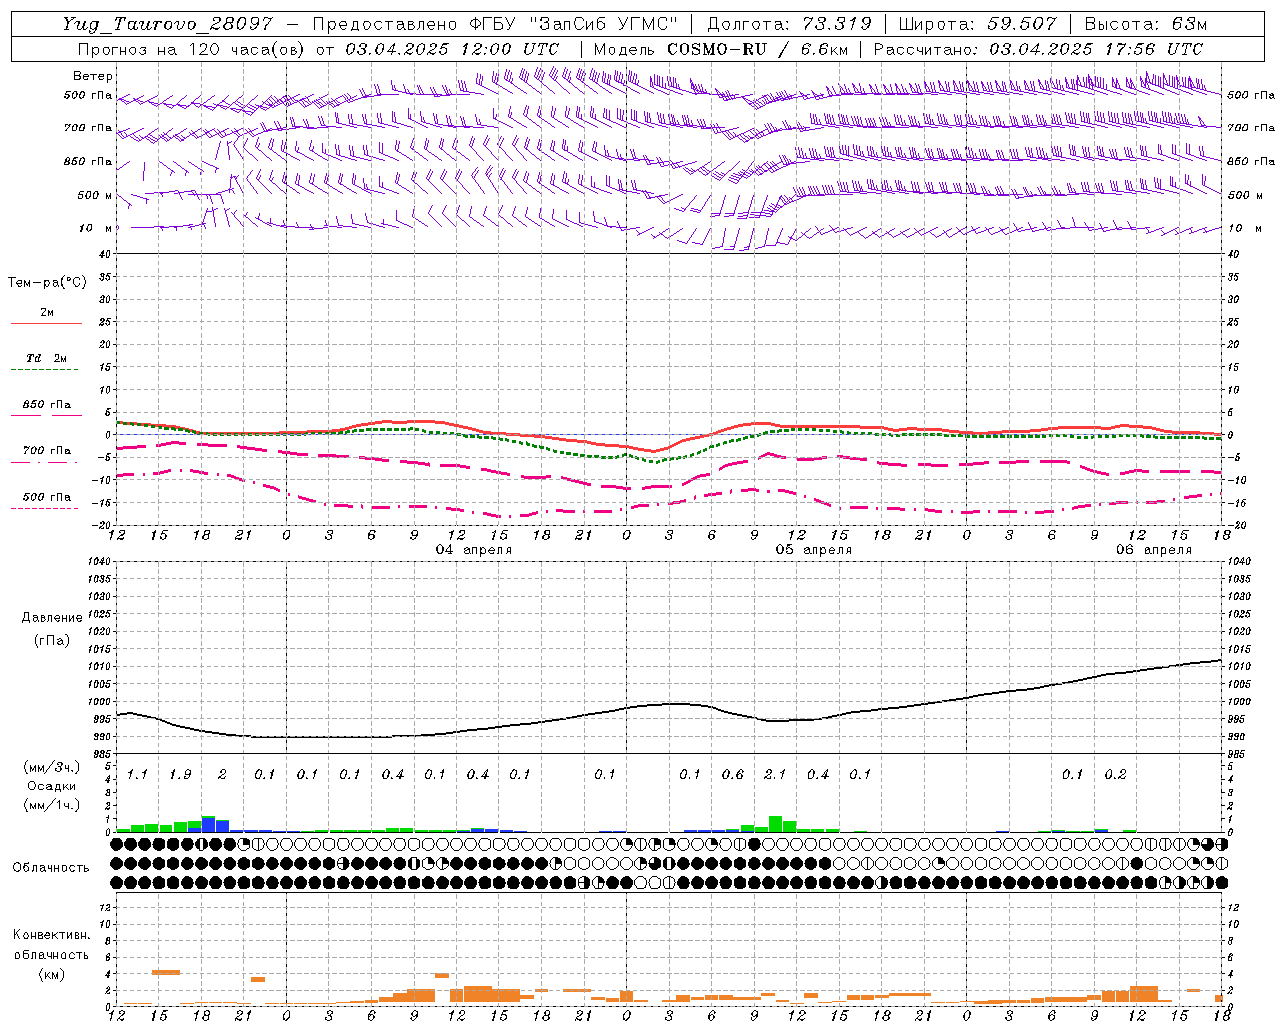
Task: Click the Давление pressure panel label
Action: coord(52,618)
